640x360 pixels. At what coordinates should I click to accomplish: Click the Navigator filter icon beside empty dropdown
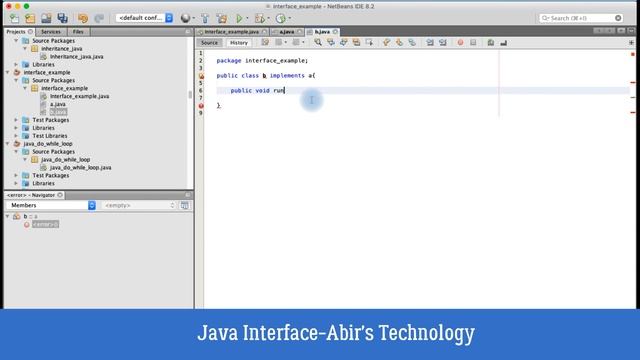184,205
